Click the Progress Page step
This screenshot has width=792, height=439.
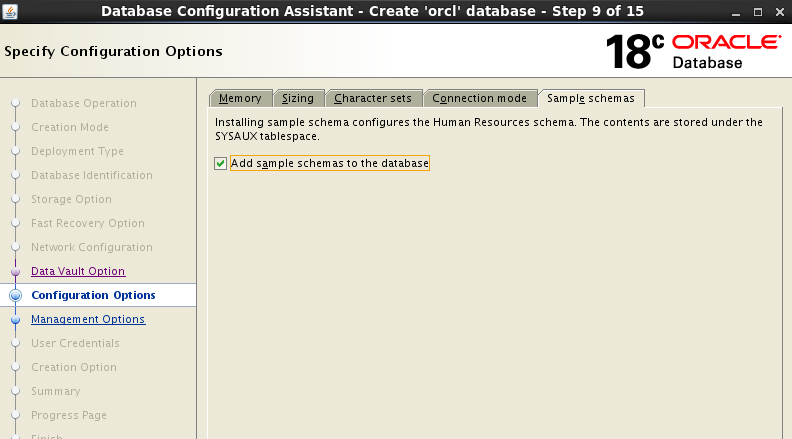click(x=69, y=415)
